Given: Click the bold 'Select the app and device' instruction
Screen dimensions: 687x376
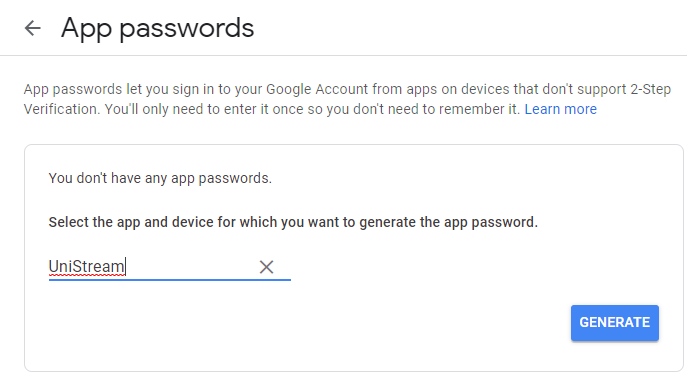Looking at the screenshot, I should (x=293, y=222).
